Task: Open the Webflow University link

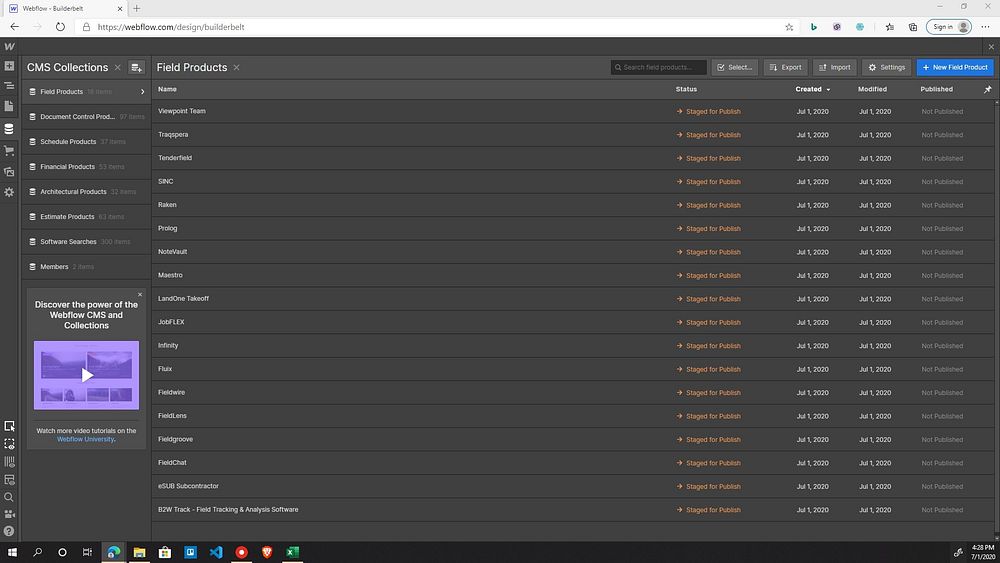Action: click(x=85, y=439)
